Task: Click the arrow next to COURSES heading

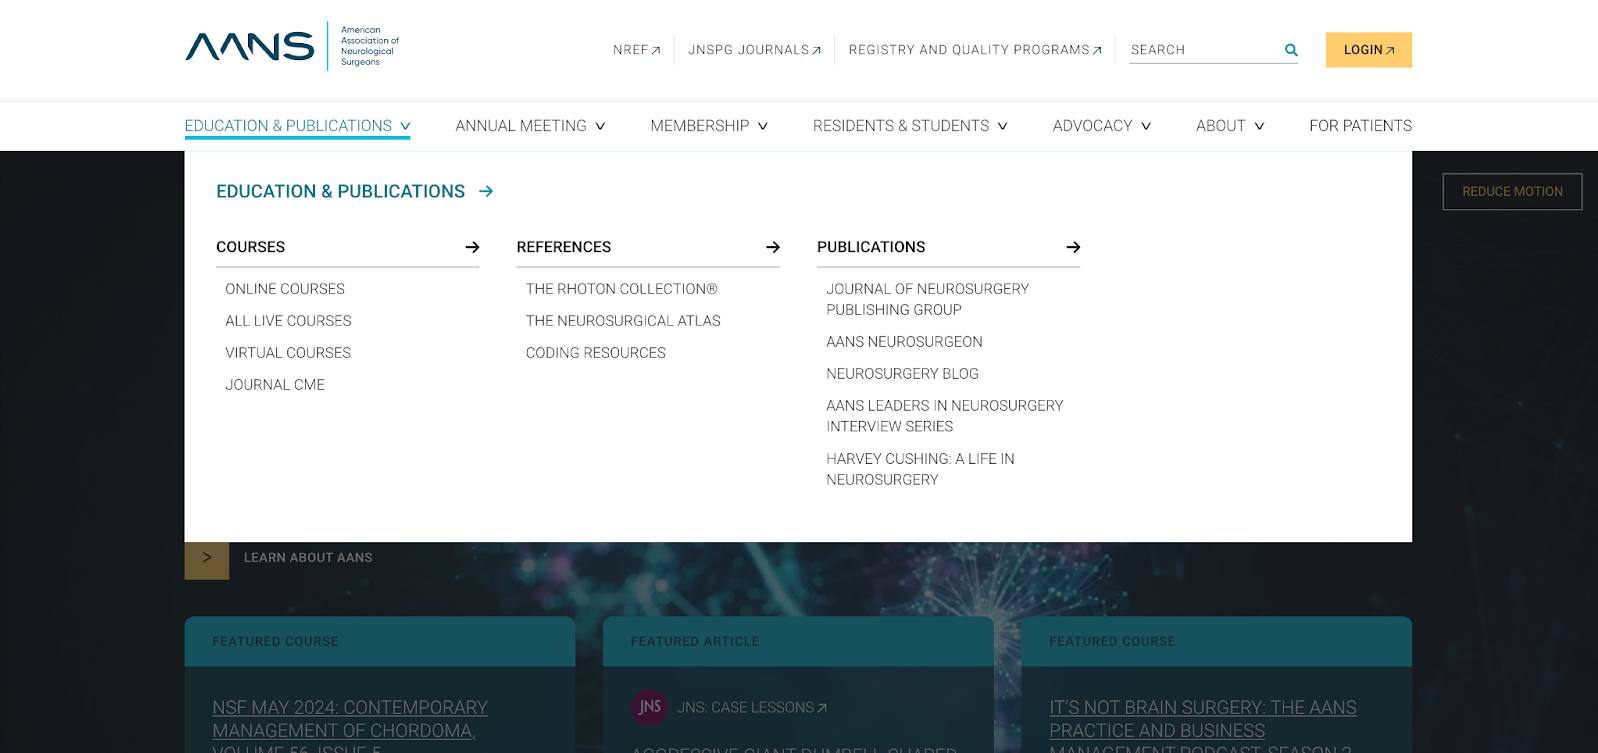Action: [x=472, y=247]
